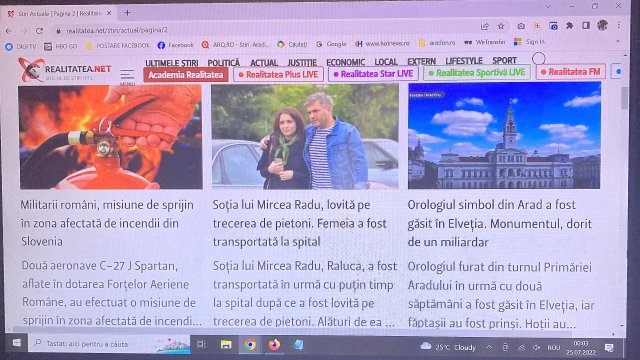This screenshot has height=360, width=640.
Task: Open the site hamburger menu icon
Action: tap(127, 74)
